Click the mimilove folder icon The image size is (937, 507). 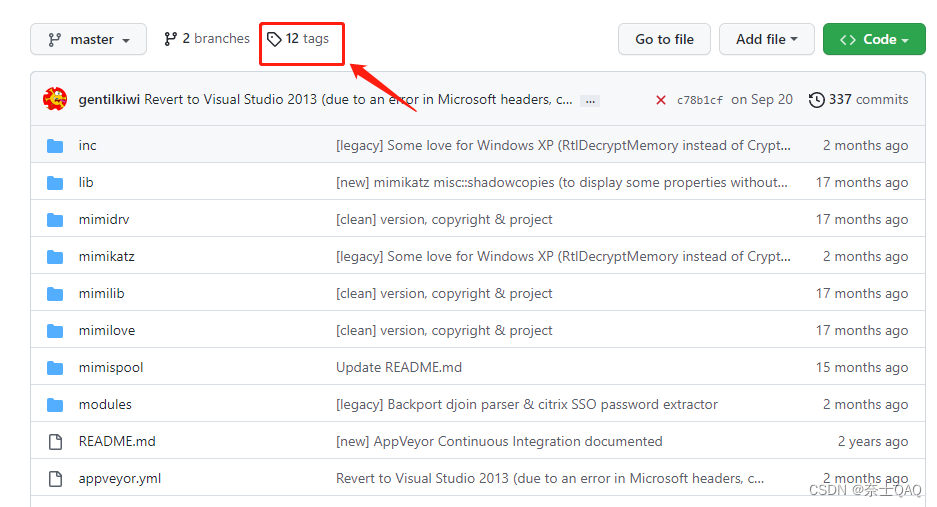point(55,331)
